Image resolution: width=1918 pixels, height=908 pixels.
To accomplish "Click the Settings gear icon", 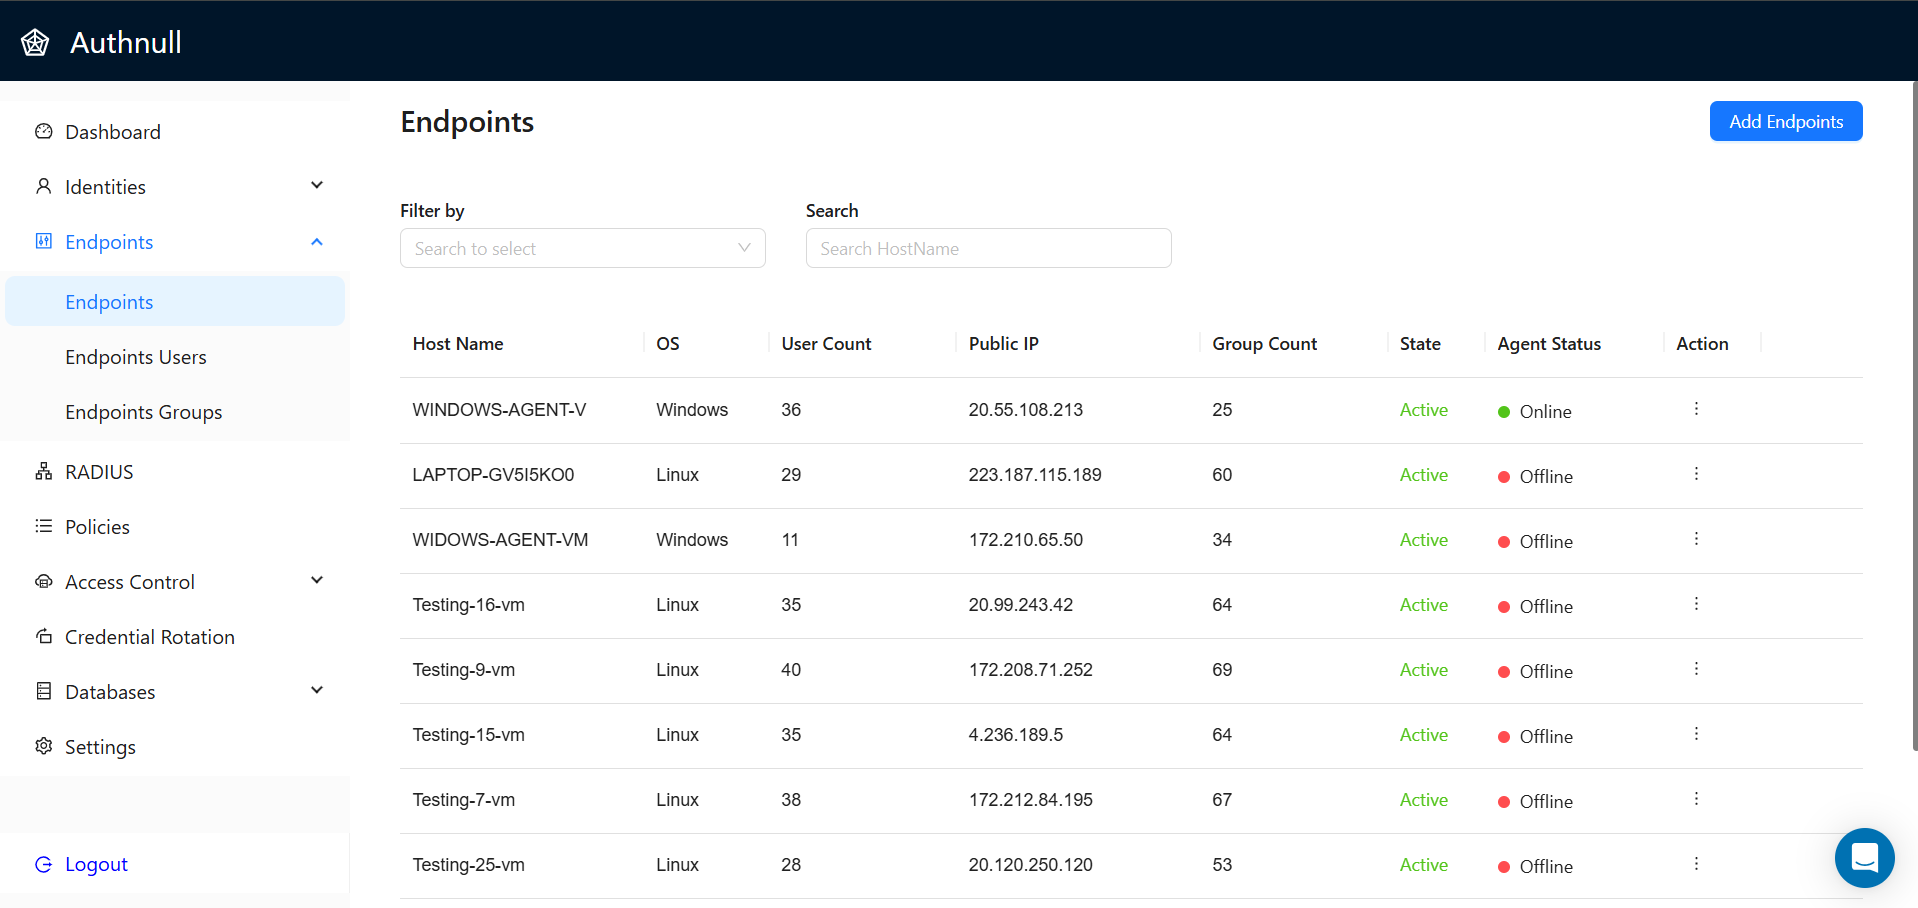I will pos(42,746).
